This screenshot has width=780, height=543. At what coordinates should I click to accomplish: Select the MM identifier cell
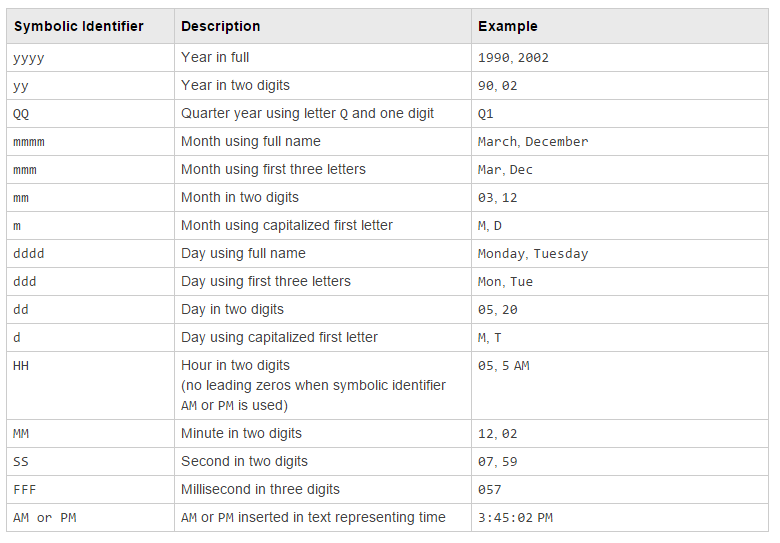click(x=21, y=434)
